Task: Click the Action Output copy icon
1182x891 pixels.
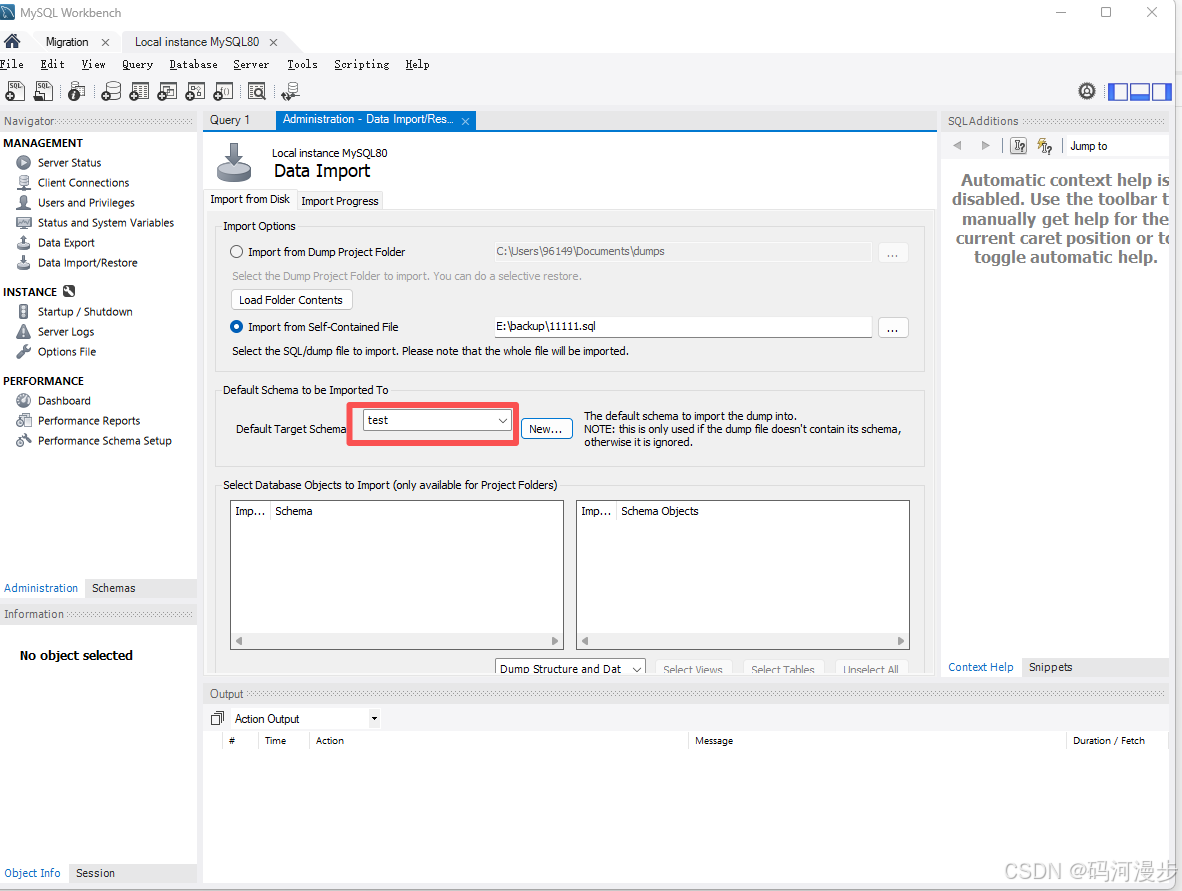Action: click(x=217, y=718)
